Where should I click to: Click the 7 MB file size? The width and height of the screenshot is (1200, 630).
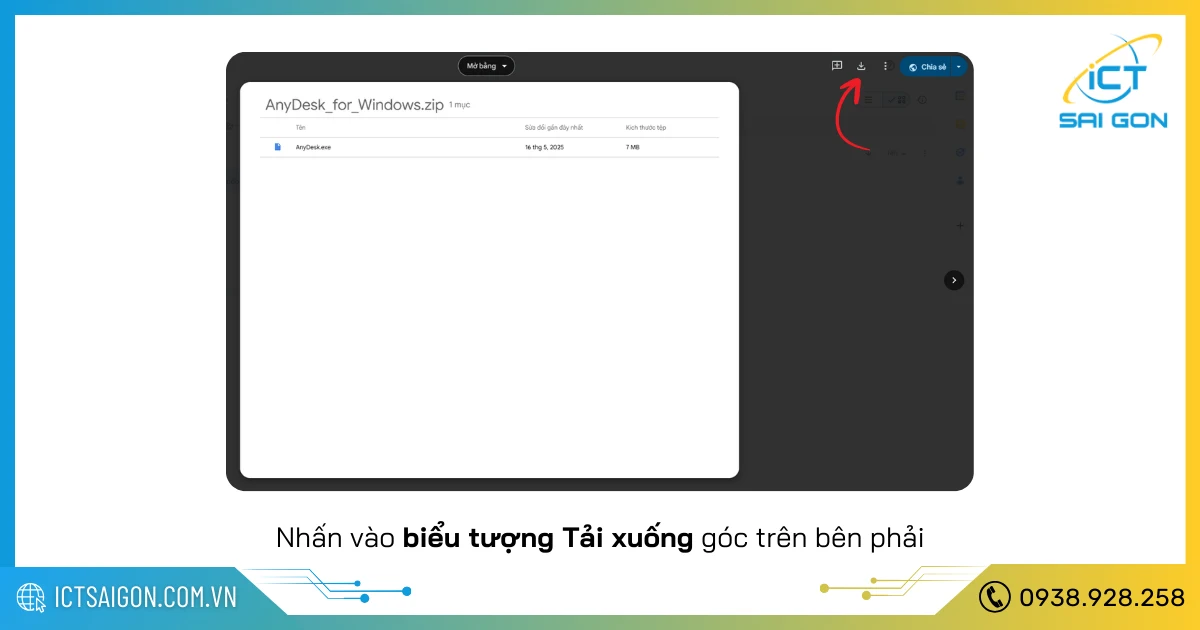pos(633,147)
